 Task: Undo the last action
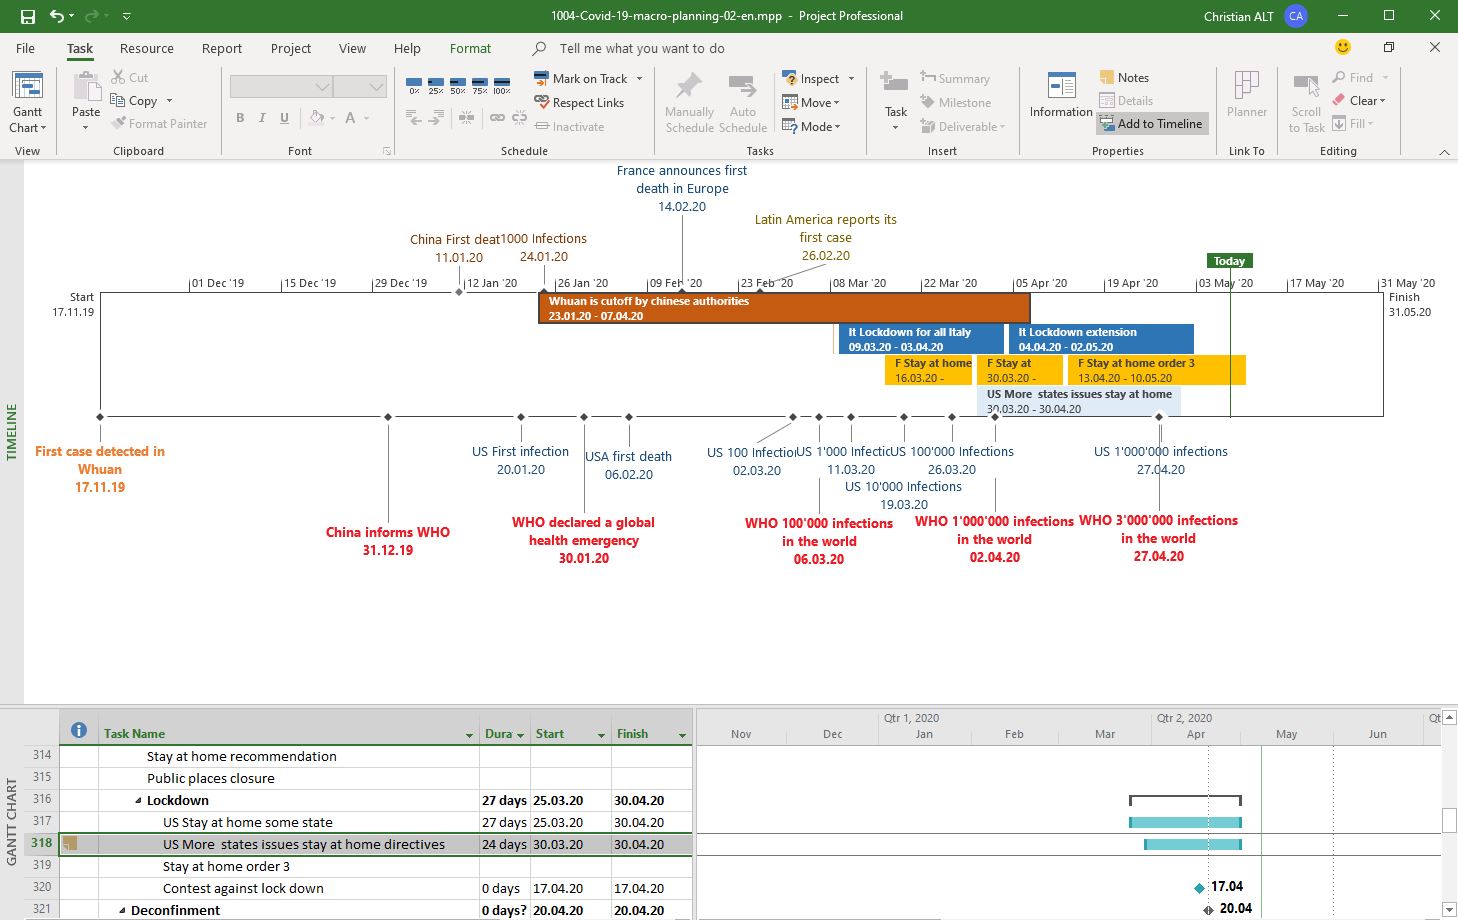[57, 16]
